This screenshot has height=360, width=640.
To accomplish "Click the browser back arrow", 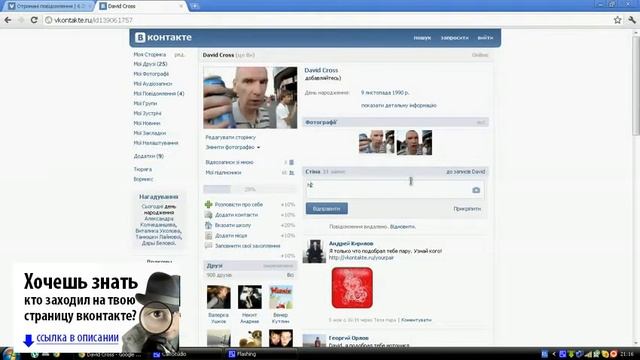I will coord(8,20).
